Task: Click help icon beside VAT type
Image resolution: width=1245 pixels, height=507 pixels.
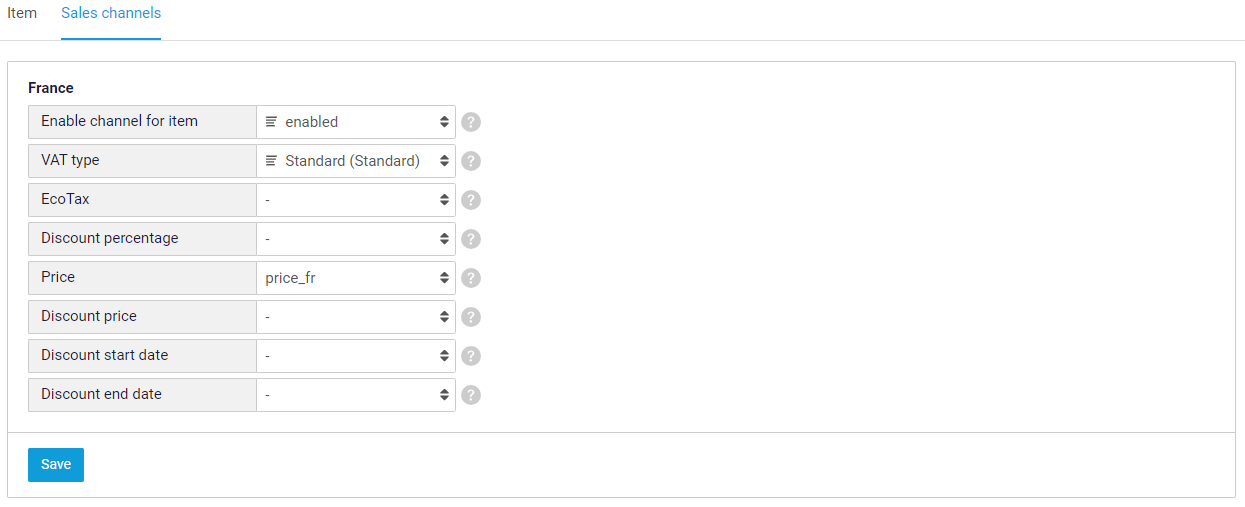Action: [x=471, y=161]
